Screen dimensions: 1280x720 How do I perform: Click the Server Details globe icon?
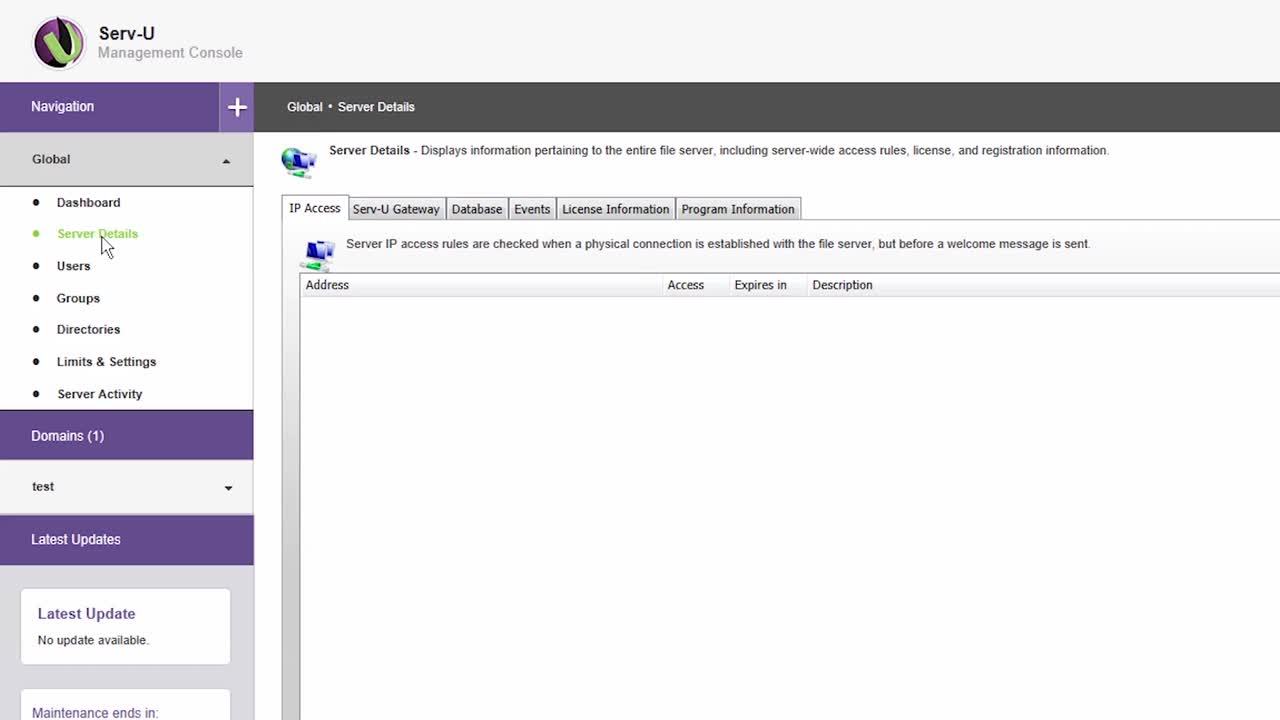[299, 162]
